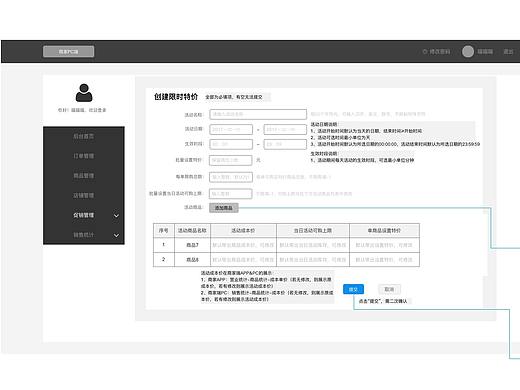Click the 活动商品名称 column header

(192, 230)
